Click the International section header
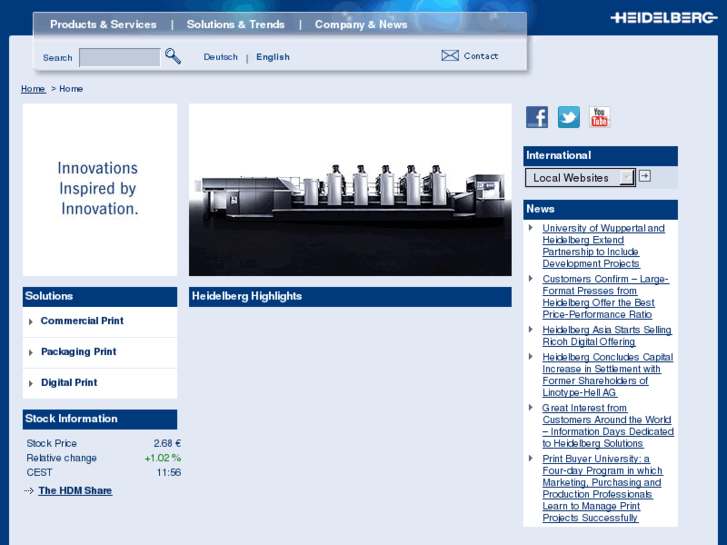The image size is (727, 545). coord(600,156)
